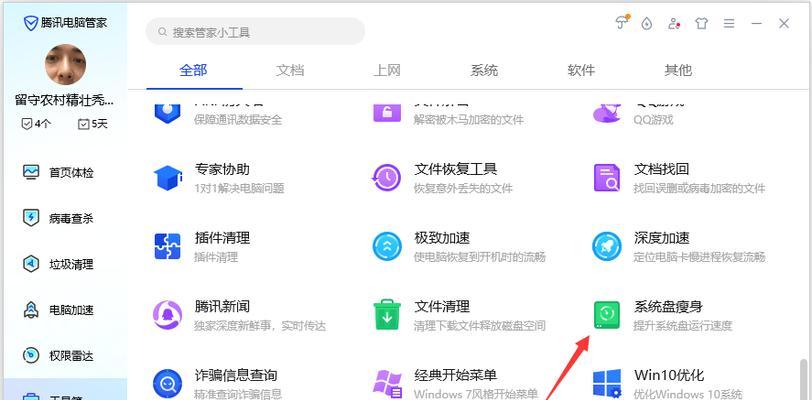Open the 文档找回 purple document icon
Viewport: 812px width, 400px height.
coord(606,178)
